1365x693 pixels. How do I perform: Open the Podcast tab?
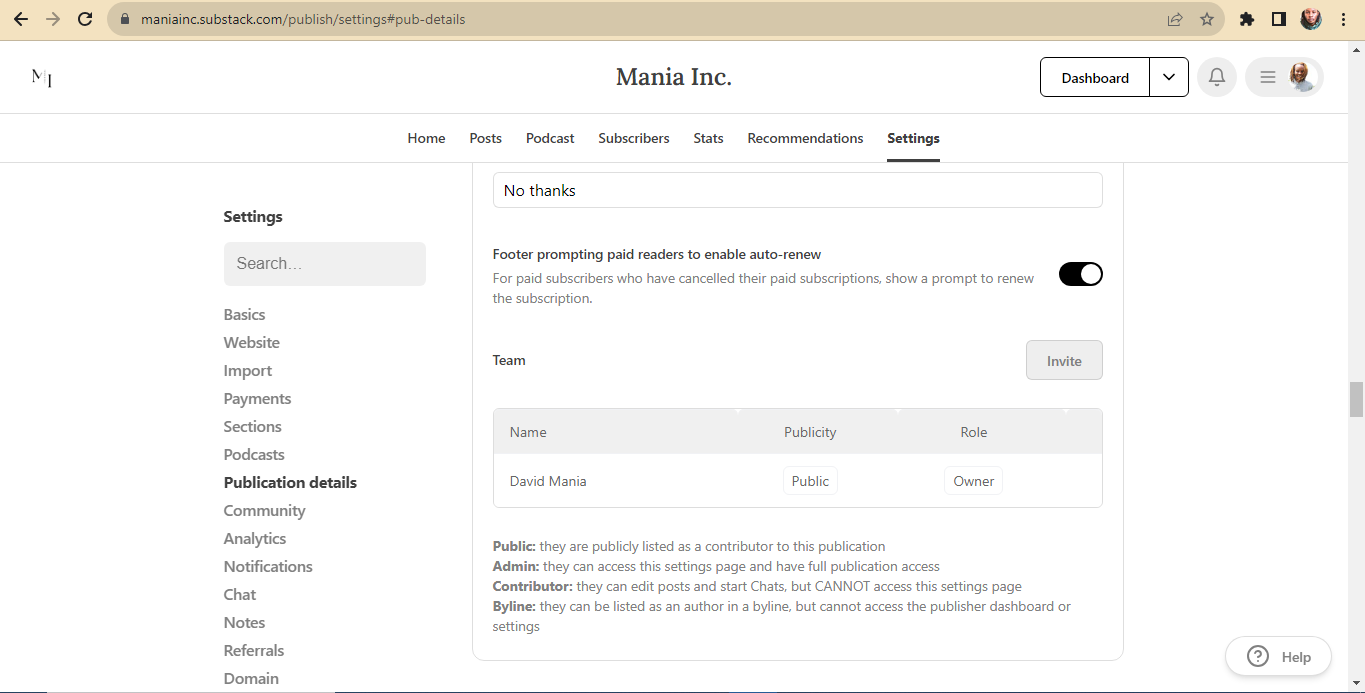click(x=550, y=138)
